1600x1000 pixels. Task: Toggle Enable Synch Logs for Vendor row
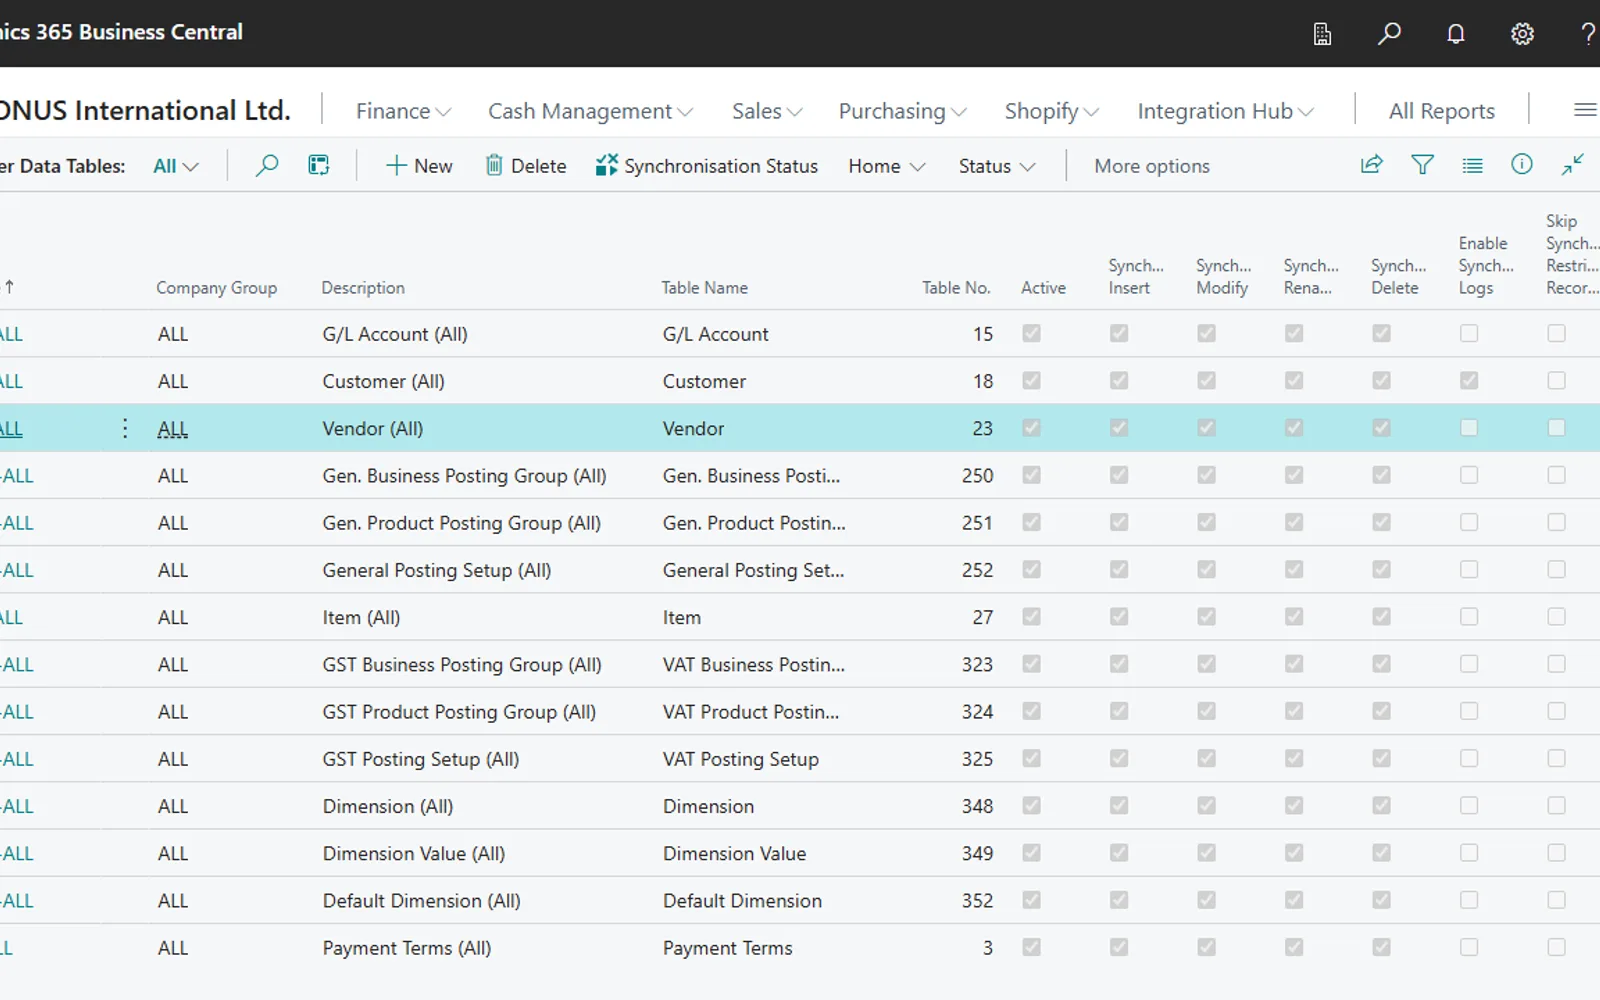1469,427
